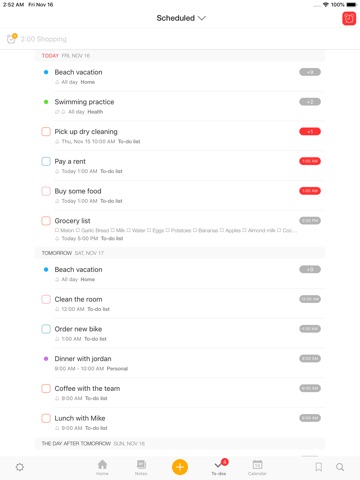Open Notes tab icon
The width and height of the screenshot is (360, 480).
tap(141, 467)
